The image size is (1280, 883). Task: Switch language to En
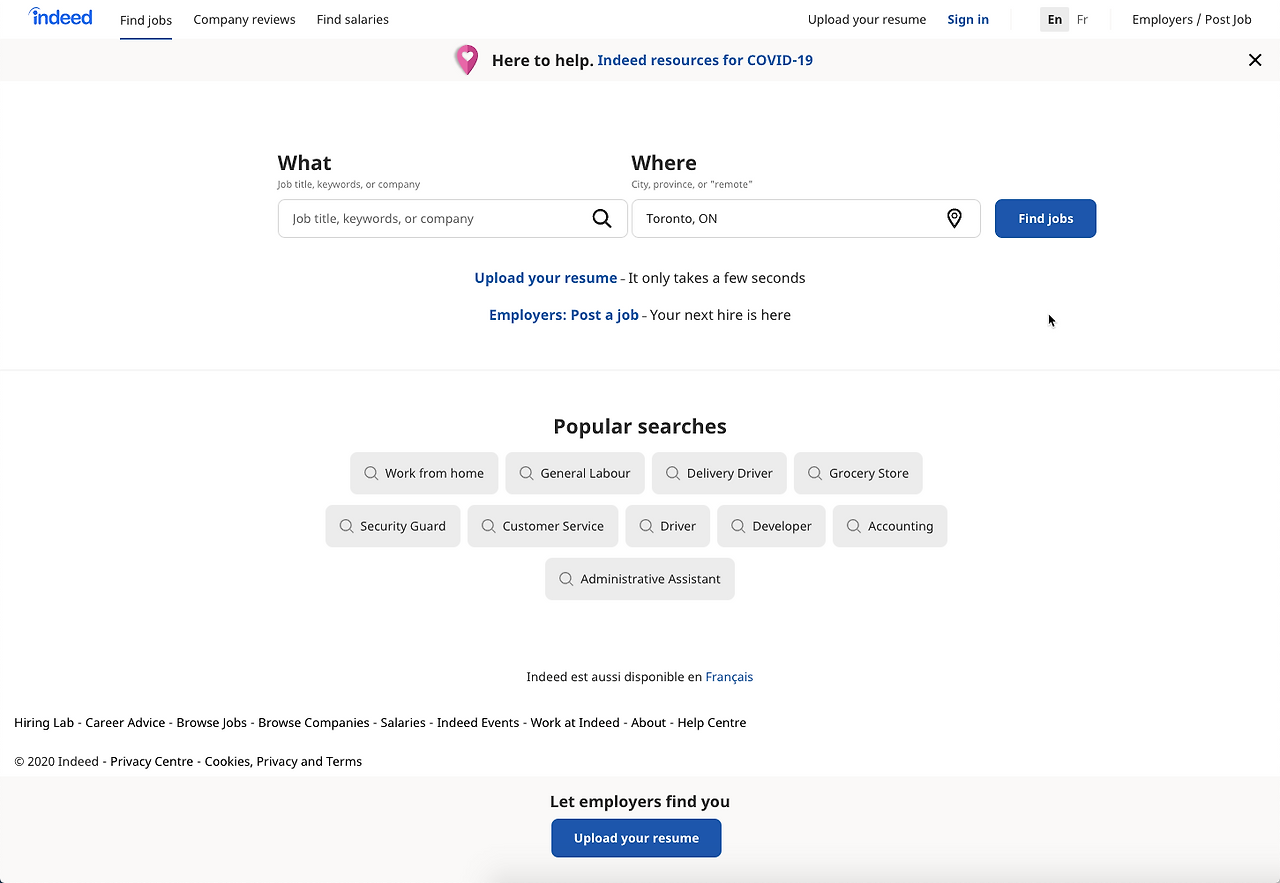coord(1055,20)
